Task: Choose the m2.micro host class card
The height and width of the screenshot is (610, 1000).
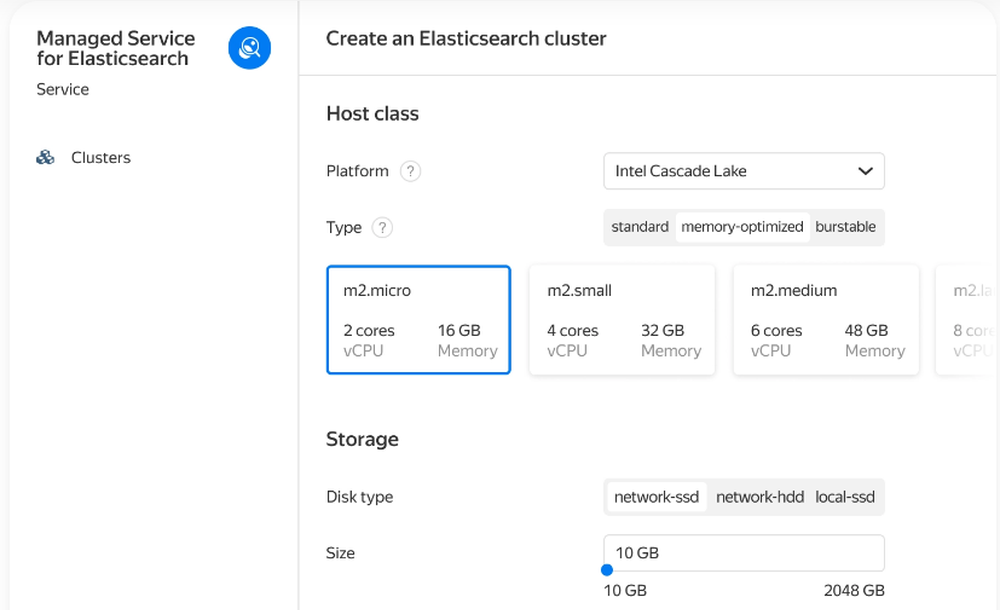Action: tap(419, 320)
